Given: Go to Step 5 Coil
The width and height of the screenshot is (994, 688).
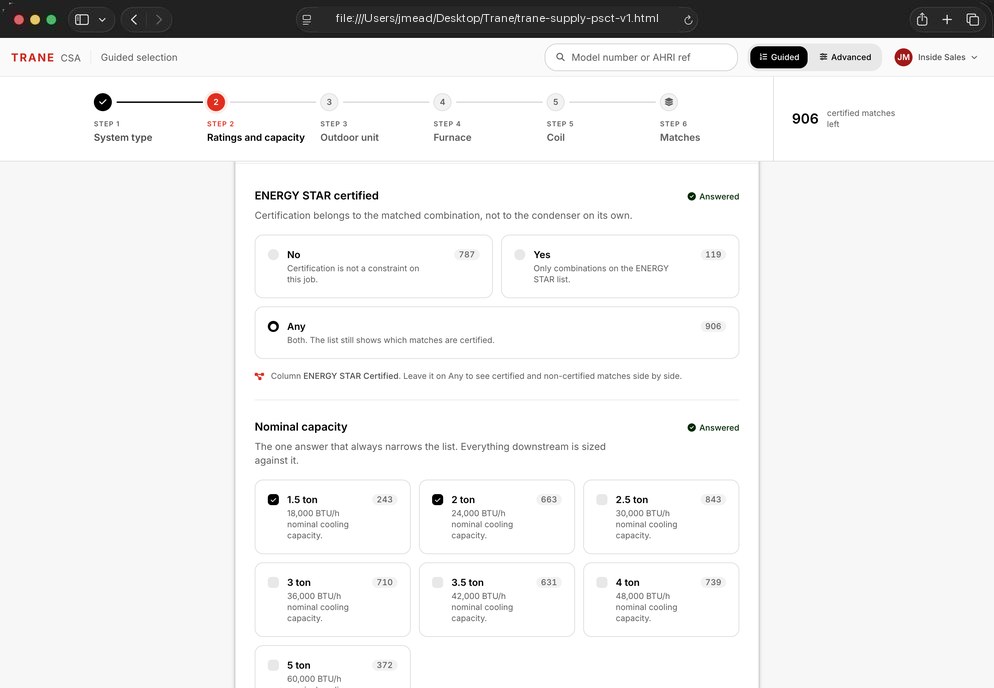Looking at the screenshot, I should [x=556, y=118].
